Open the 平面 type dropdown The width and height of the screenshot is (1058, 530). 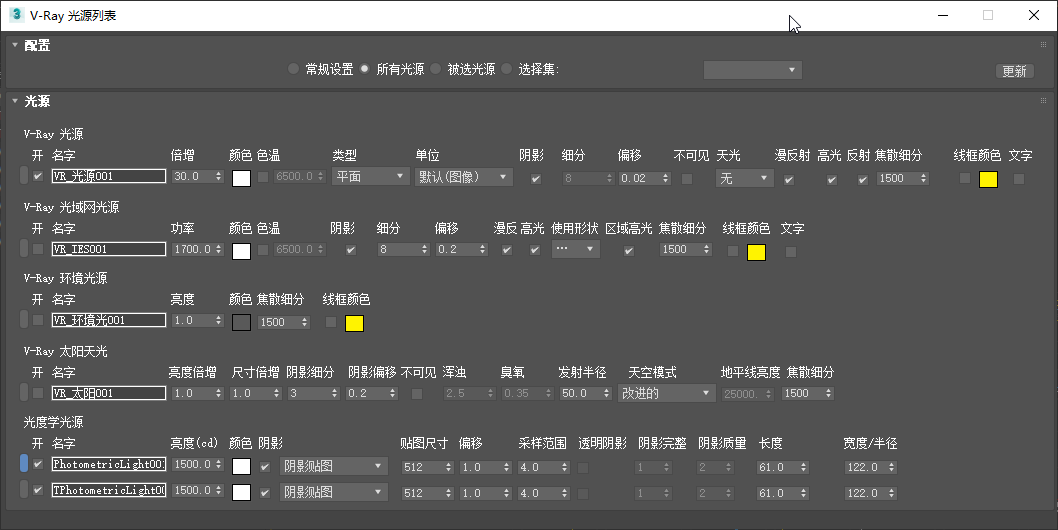[370, 177]
